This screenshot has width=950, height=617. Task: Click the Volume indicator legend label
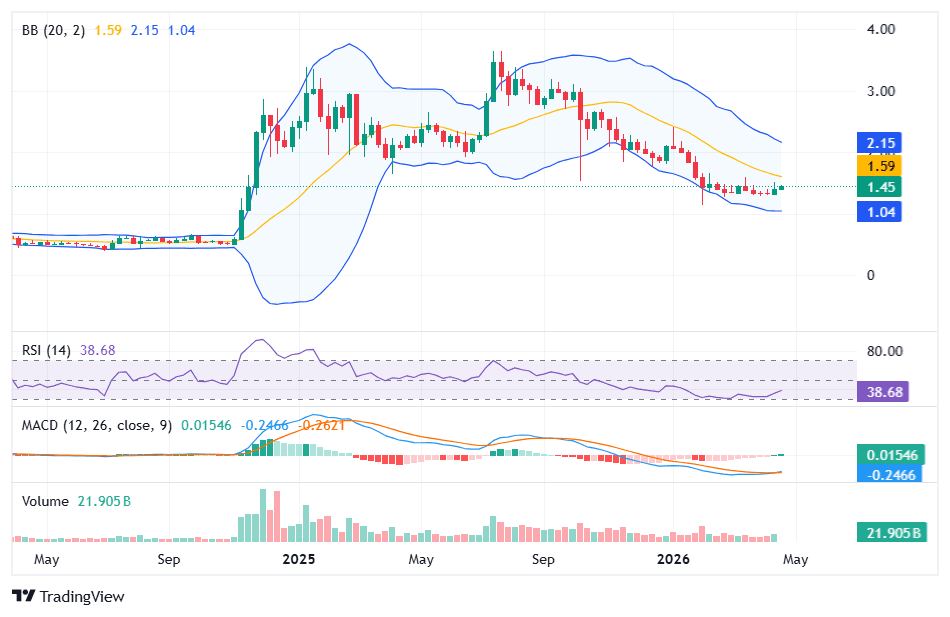coord(45,501)
